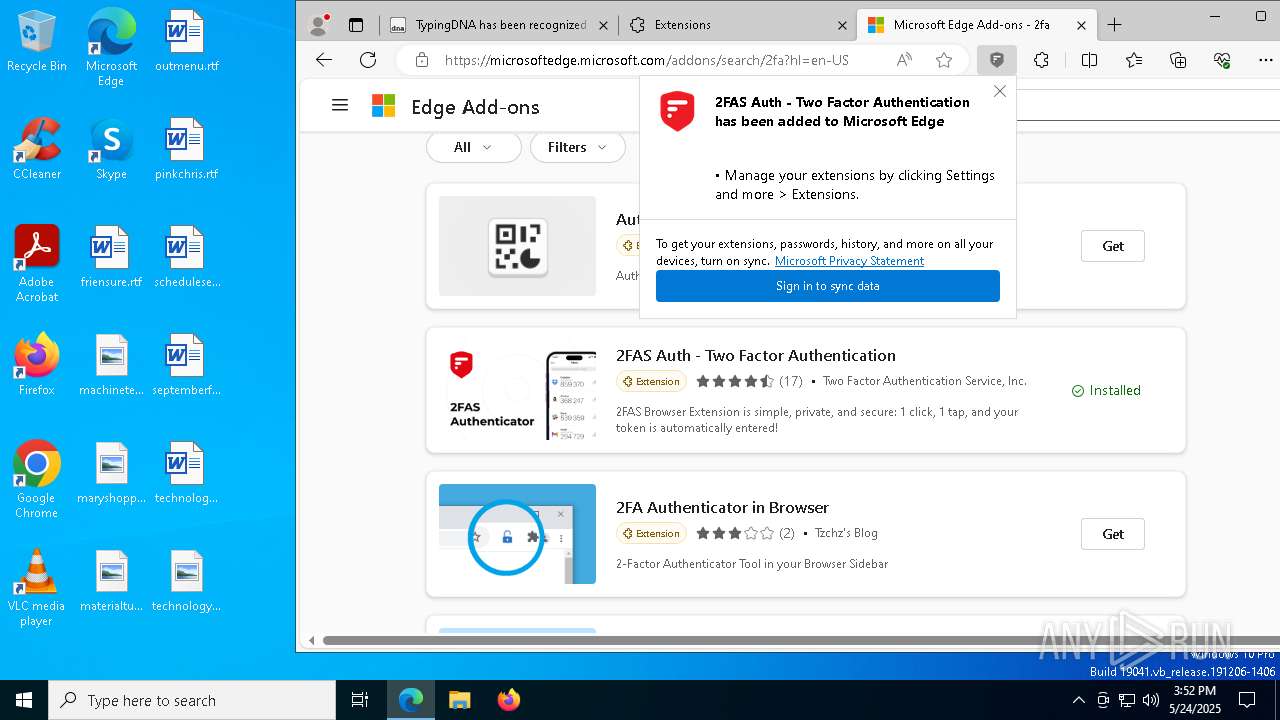Select the CCleaner desktop icon

37,149
